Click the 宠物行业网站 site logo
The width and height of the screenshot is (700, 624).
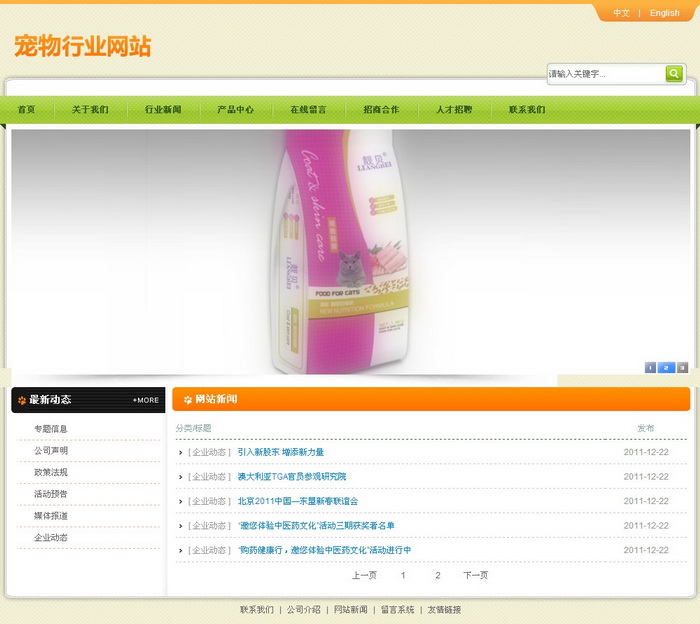pyautogui.click(x=83, y=46)
